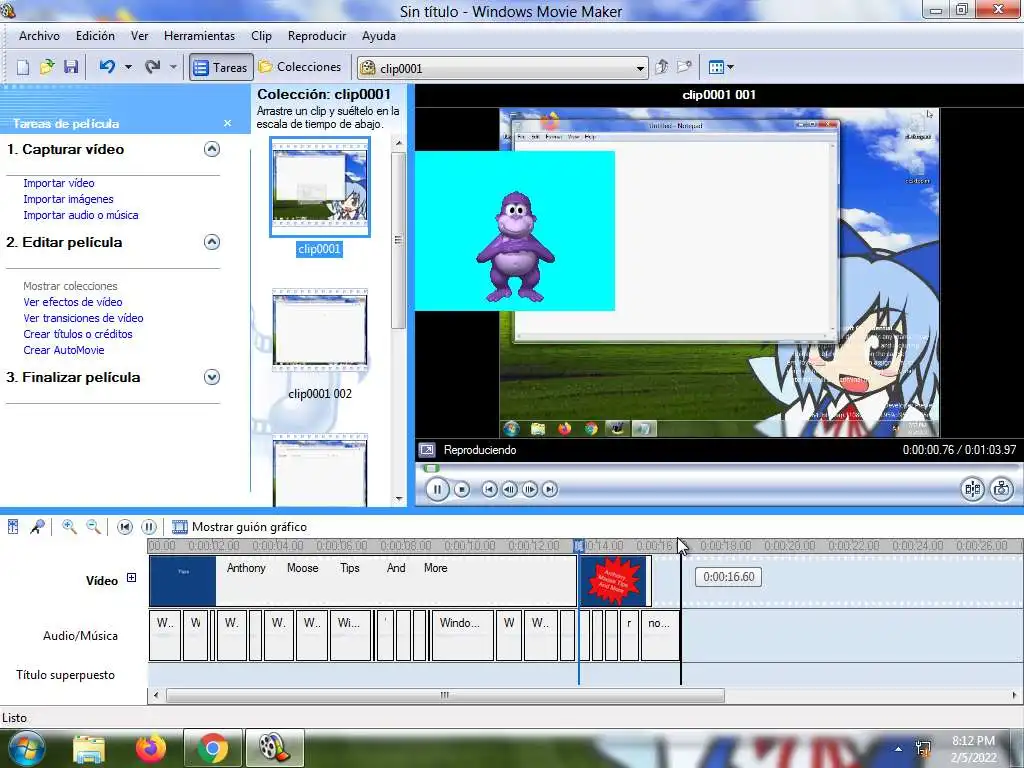This screenshot has height=768, width=1024.
Task: Select the Anthony Moose Tips video clip
Action: (x=363, y=581)
